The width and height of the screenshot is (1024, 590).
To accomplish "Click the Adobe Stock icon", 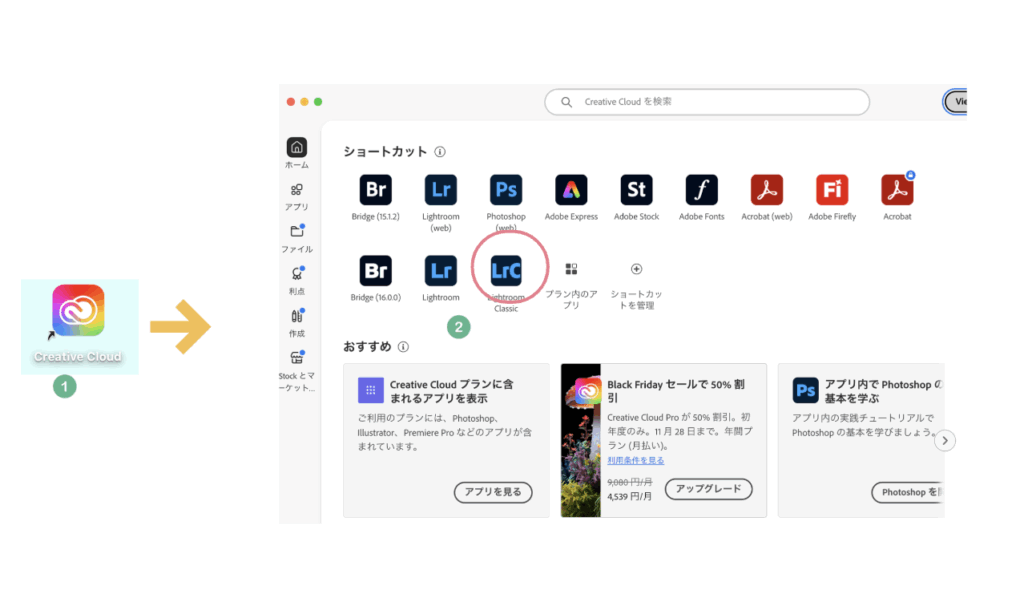I will [x=636, y=190].
